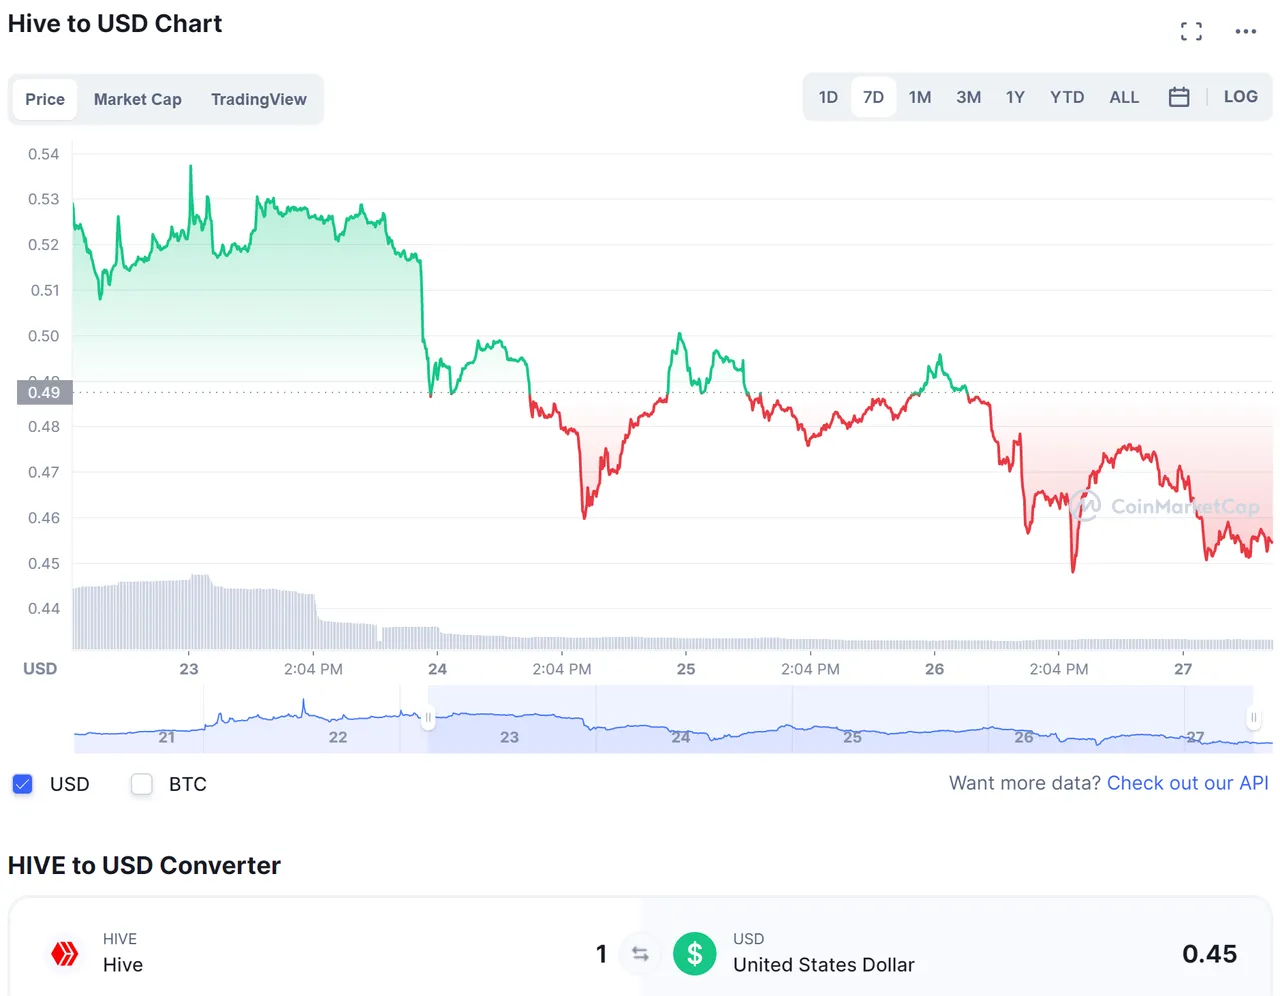Viewport: 1280px width, 996px height.
Task: Open the TradingView tab
Action: pyautogui.click(x=259, y=99)
